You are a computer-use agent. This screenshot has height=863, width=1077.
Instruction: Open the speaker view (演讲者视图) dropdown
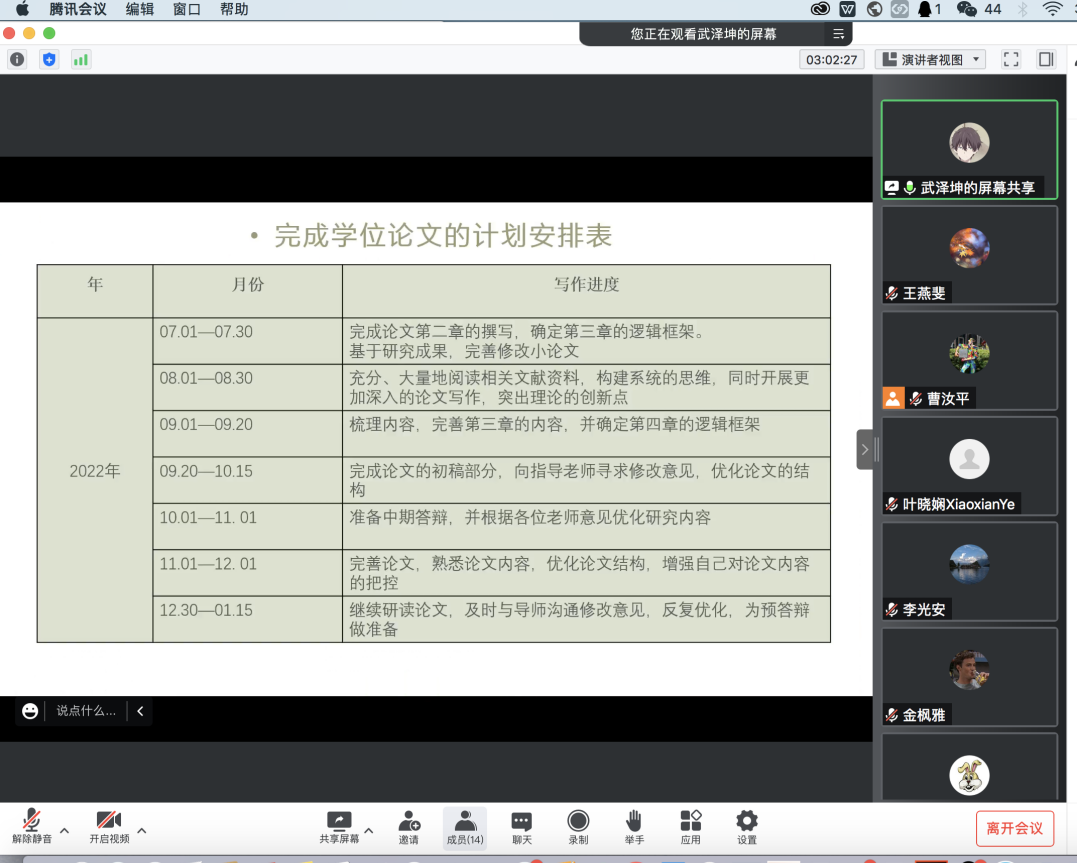930,60
